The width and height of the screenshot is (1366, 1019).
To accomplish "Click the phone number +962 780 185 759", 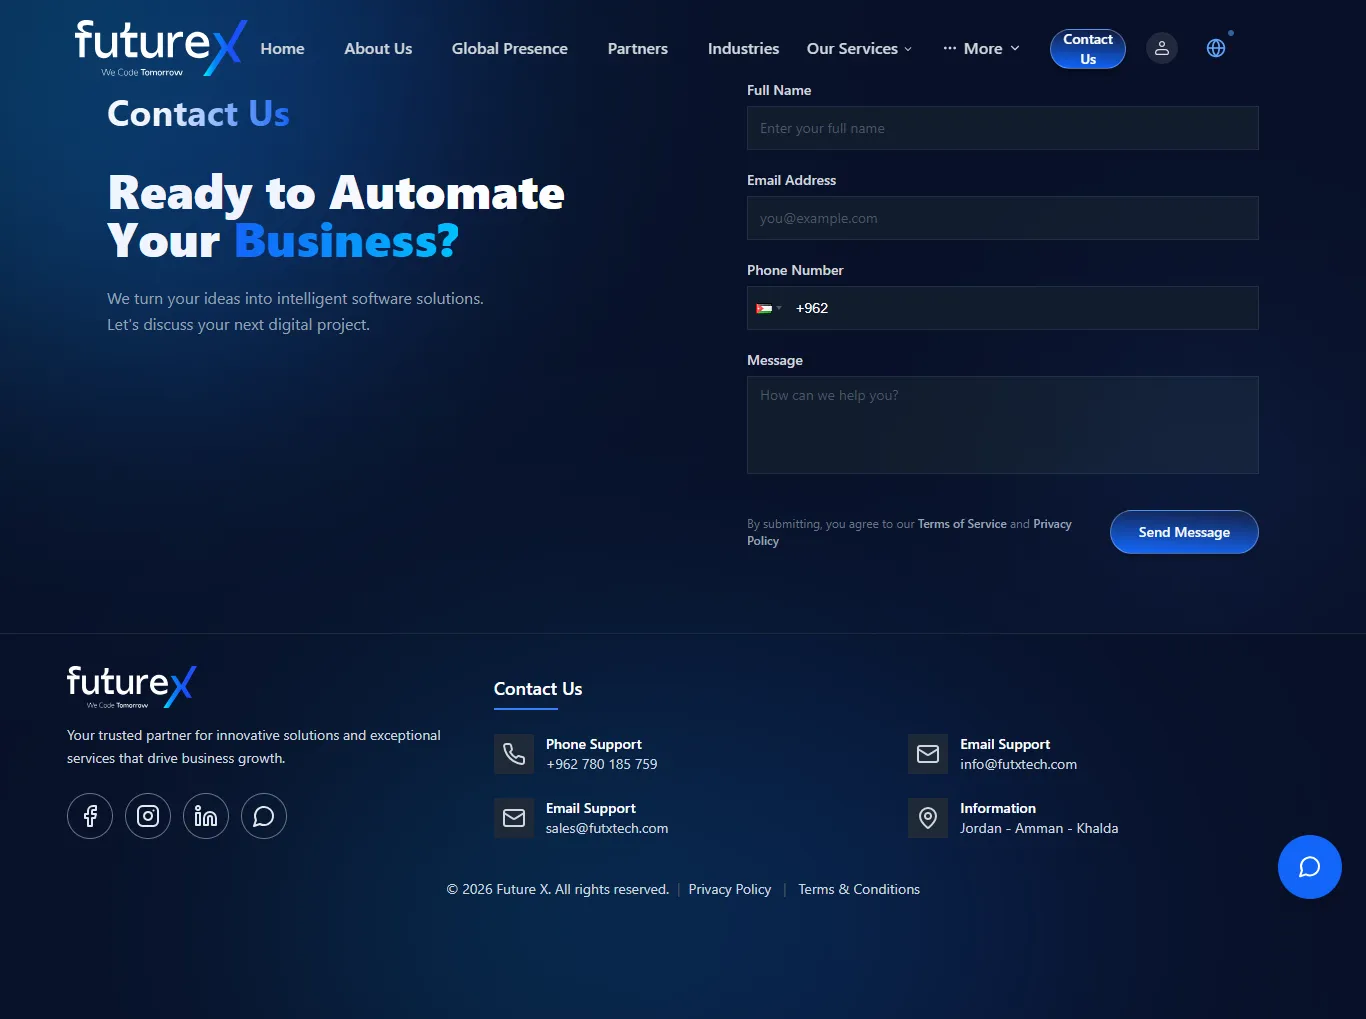I will coord(602,764).
